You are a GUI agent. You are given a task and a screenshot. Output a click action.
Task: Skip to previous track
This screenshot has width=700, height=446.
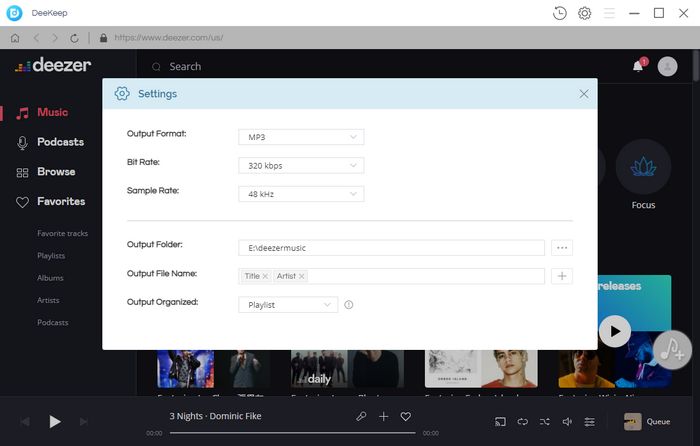pos(25,422)
